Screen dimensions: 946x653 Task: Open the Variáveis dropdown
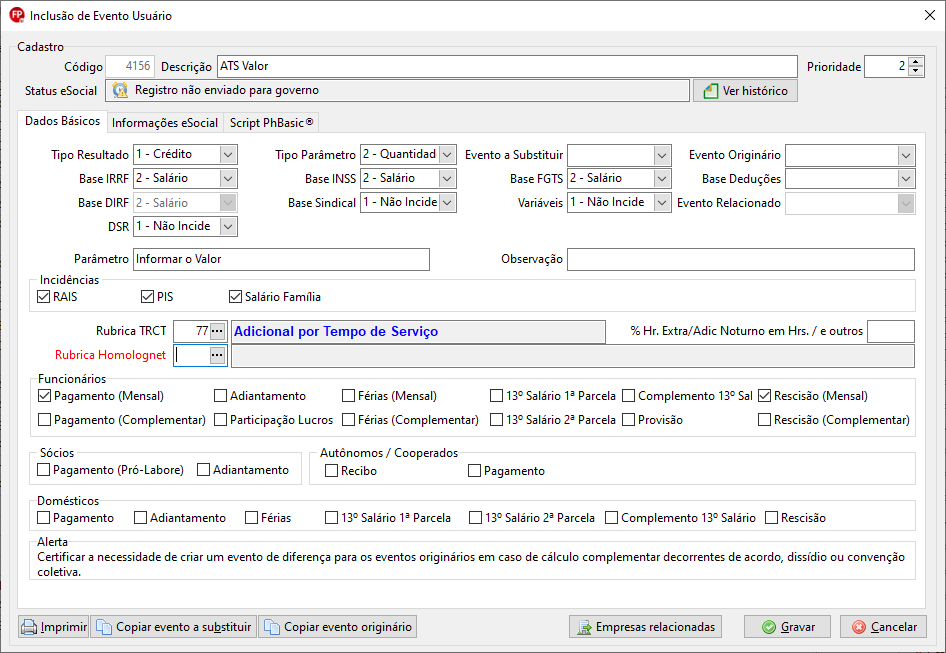tap(662, 203)
